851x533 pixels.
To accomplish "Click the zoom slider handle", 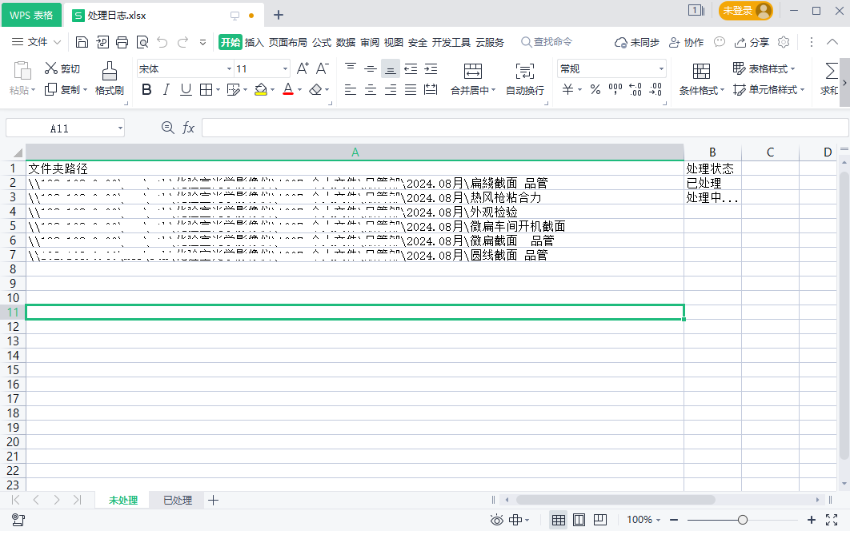I will coord(742,520).
